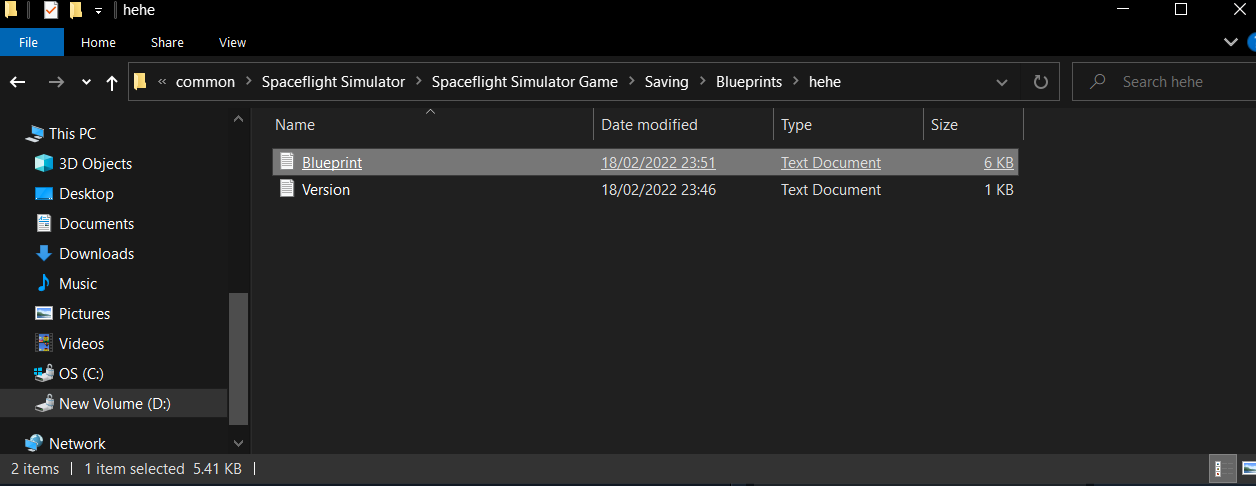Open the Blueprint text document
This screenshot has height=486, width=1256.
click(x=332, y=162)
